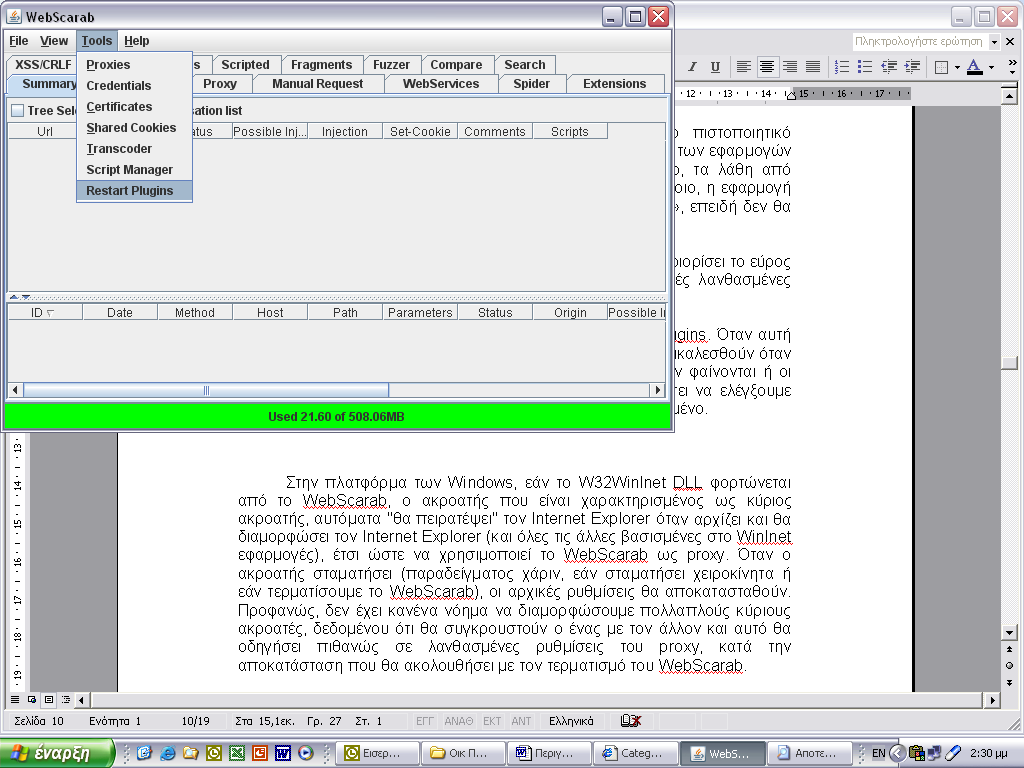Switch to the Fuzzer tab
Image resolution: width=1024 pixels, height=768 pixels.
[x=391, y=65]
